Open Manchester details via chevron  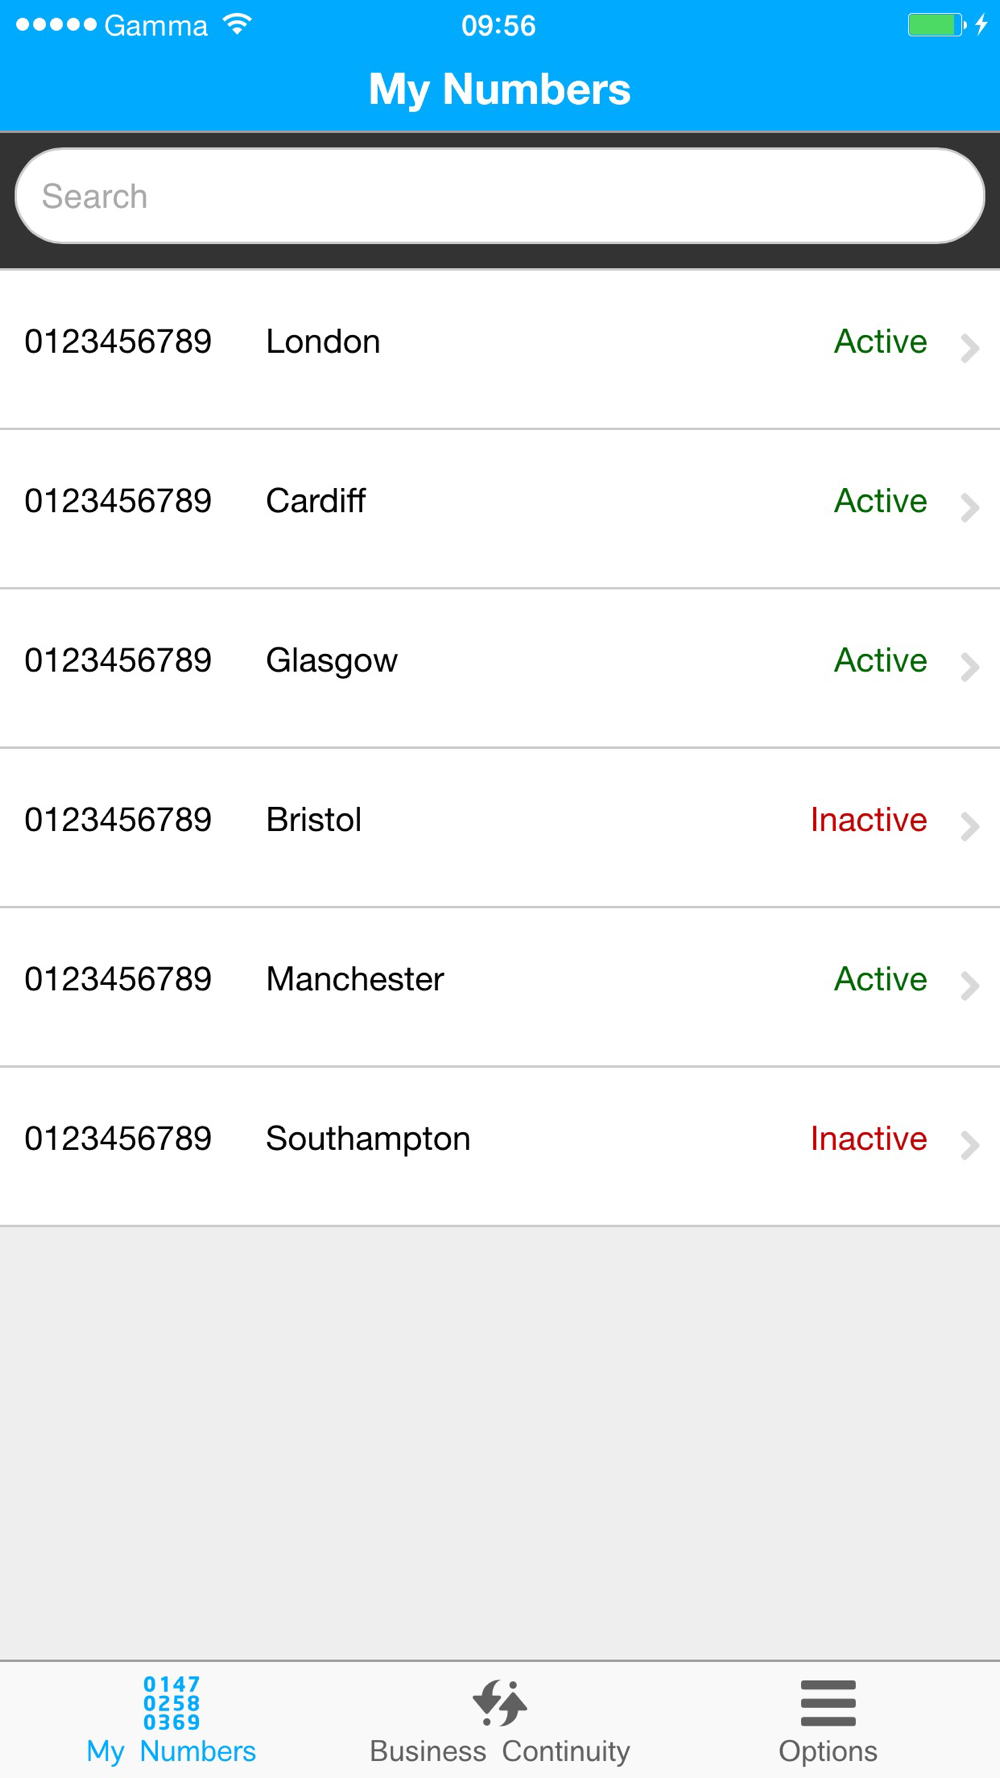click(x=969, y=986)
